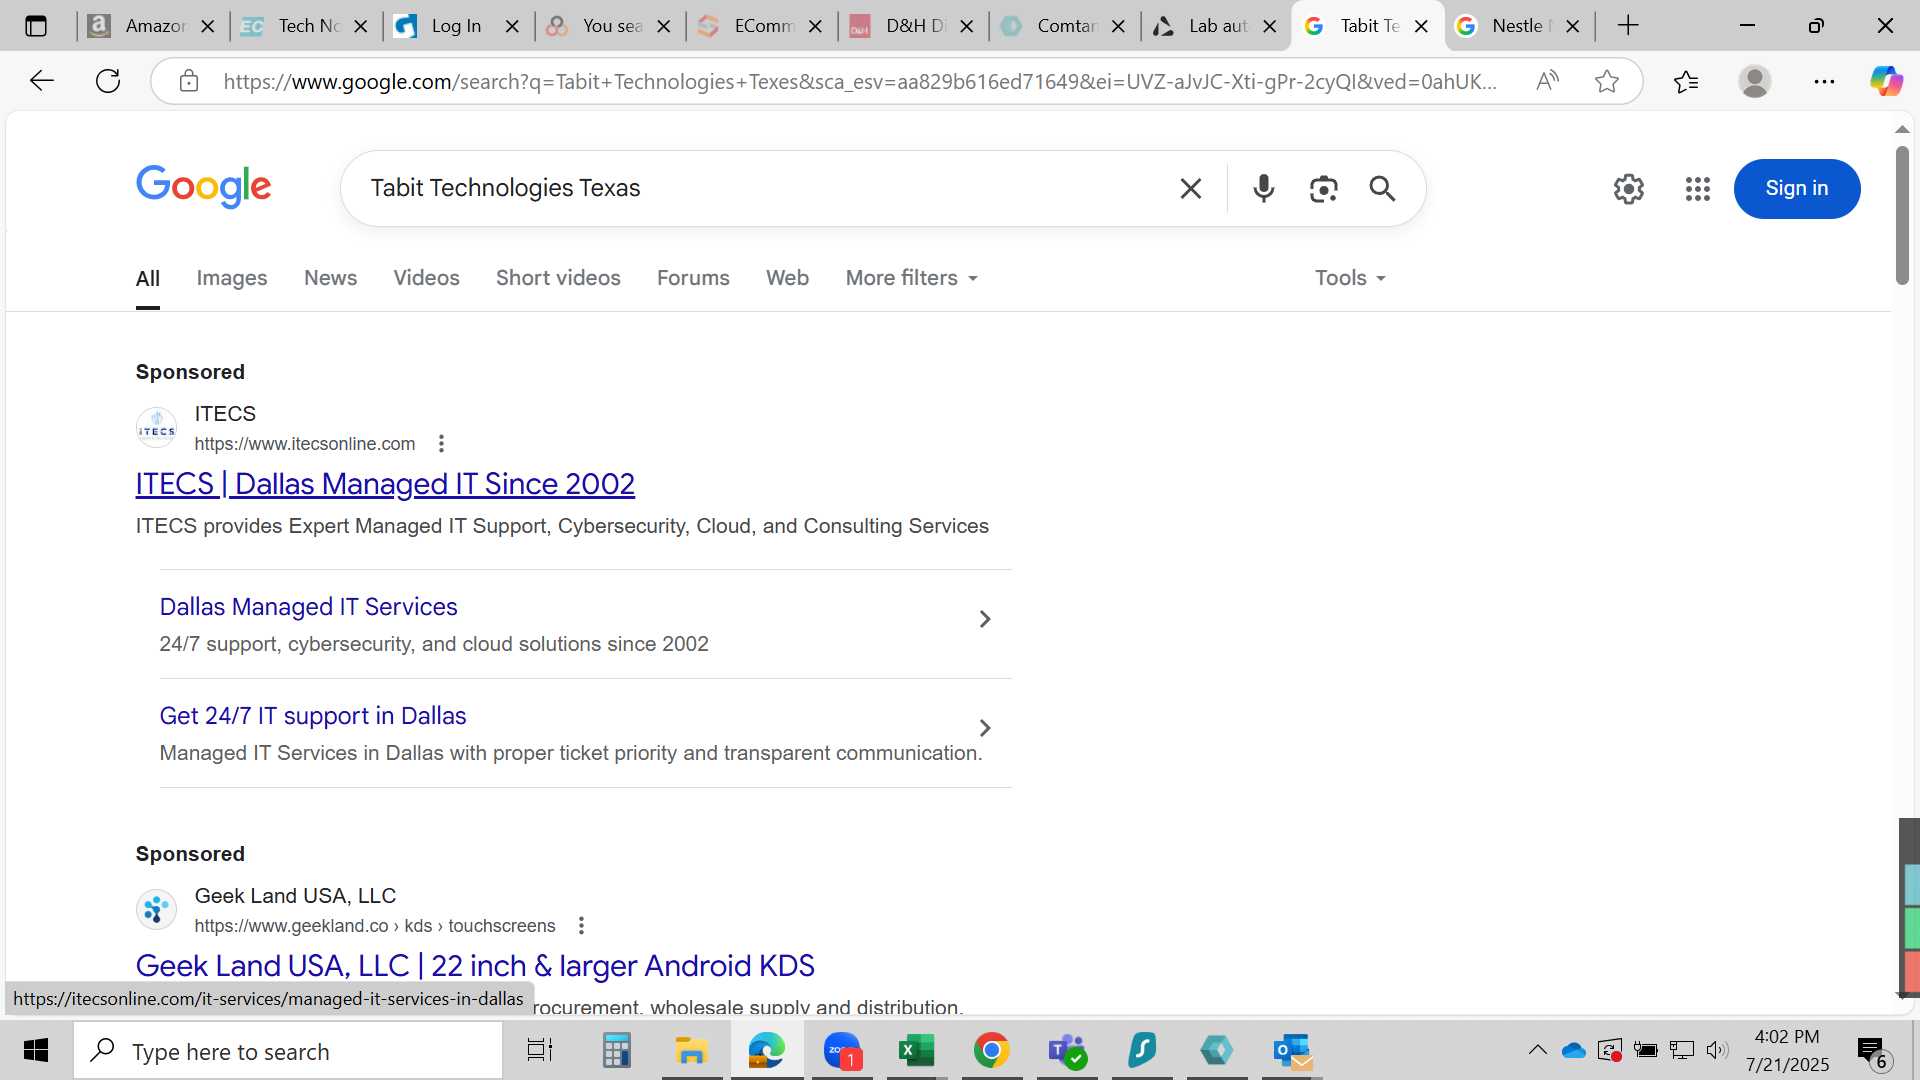Refresh the current page

tap(108, 81)
